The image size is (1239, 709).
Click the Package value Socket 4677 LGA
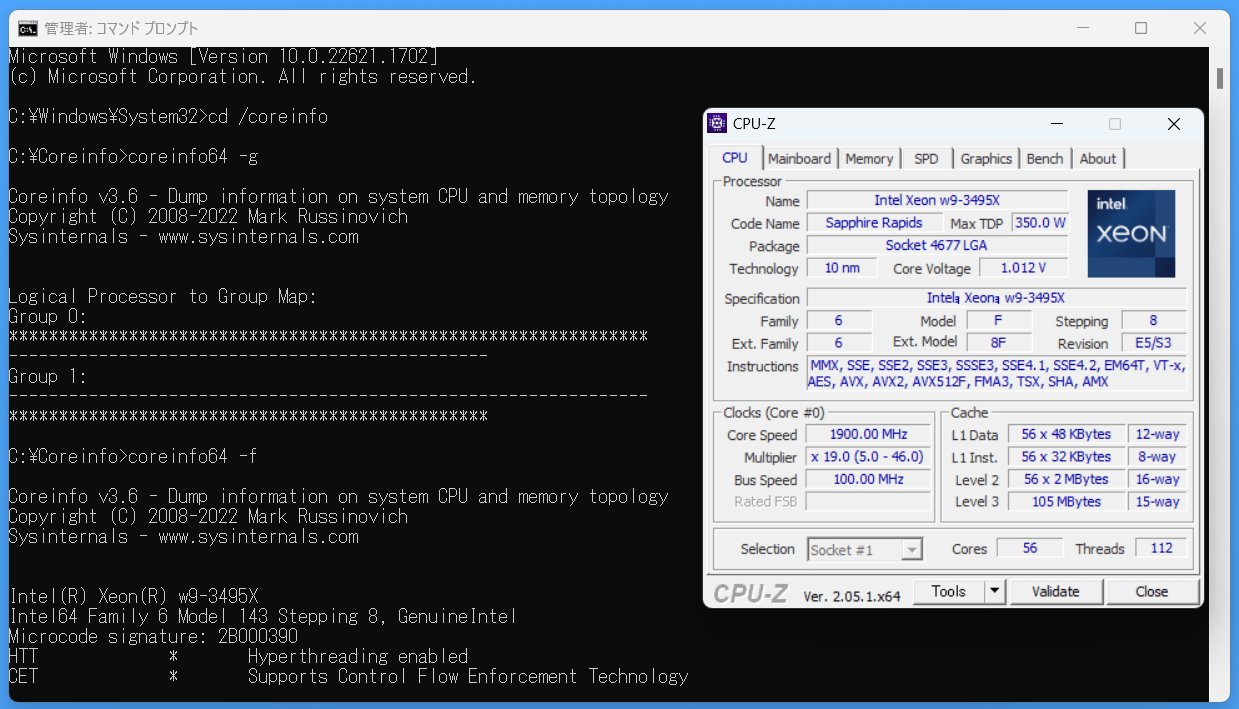tap(937, 245)
